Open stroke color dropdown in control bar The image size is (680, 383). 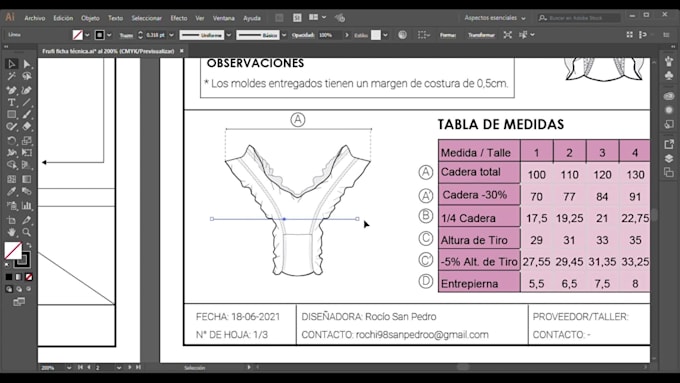(x=109, y=35)
